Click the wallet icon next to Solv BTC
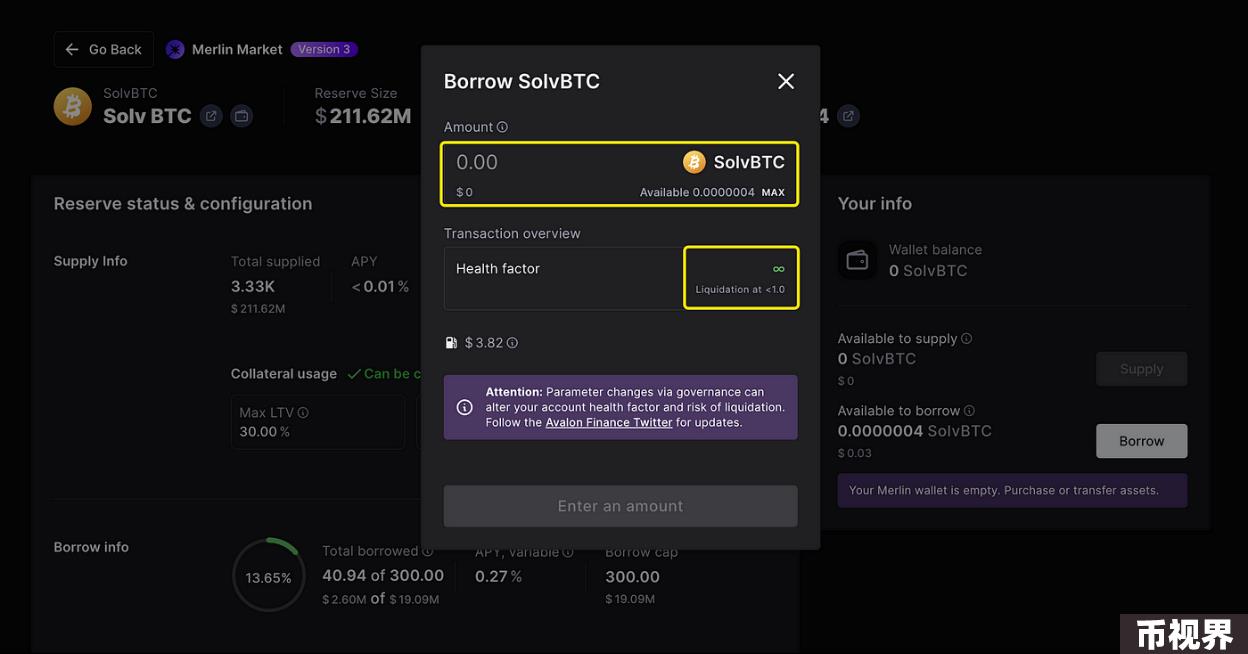The height and width of the screenshot is (654, 1248). (242, 116)
